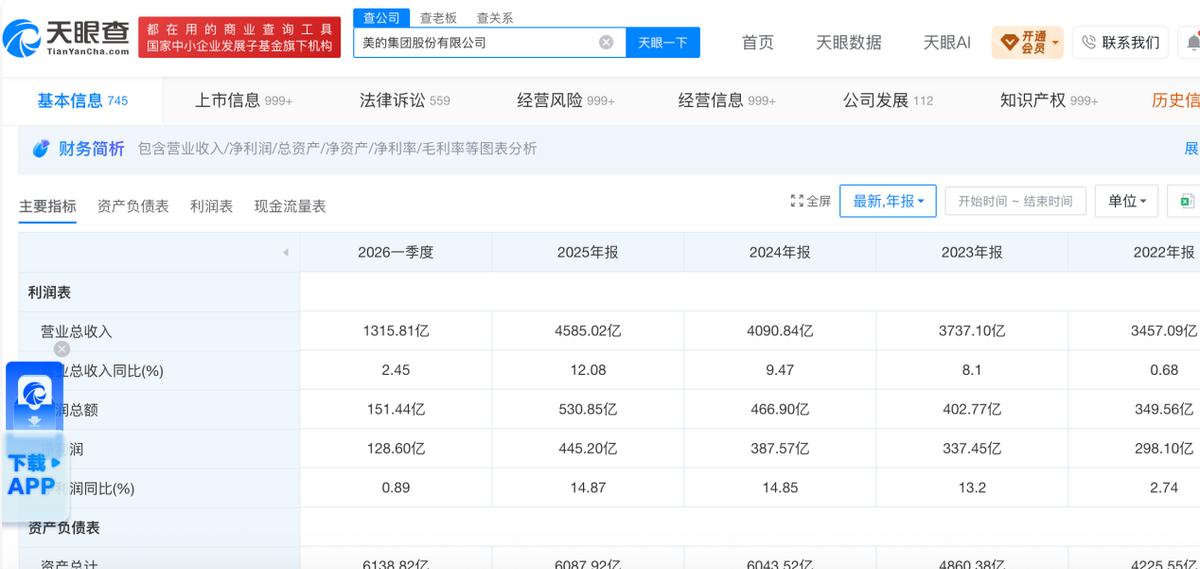This screenshot has width=1200, height=569.
Task: Open the 单位 unit dropdown
Action: (x=1127, y=201)
